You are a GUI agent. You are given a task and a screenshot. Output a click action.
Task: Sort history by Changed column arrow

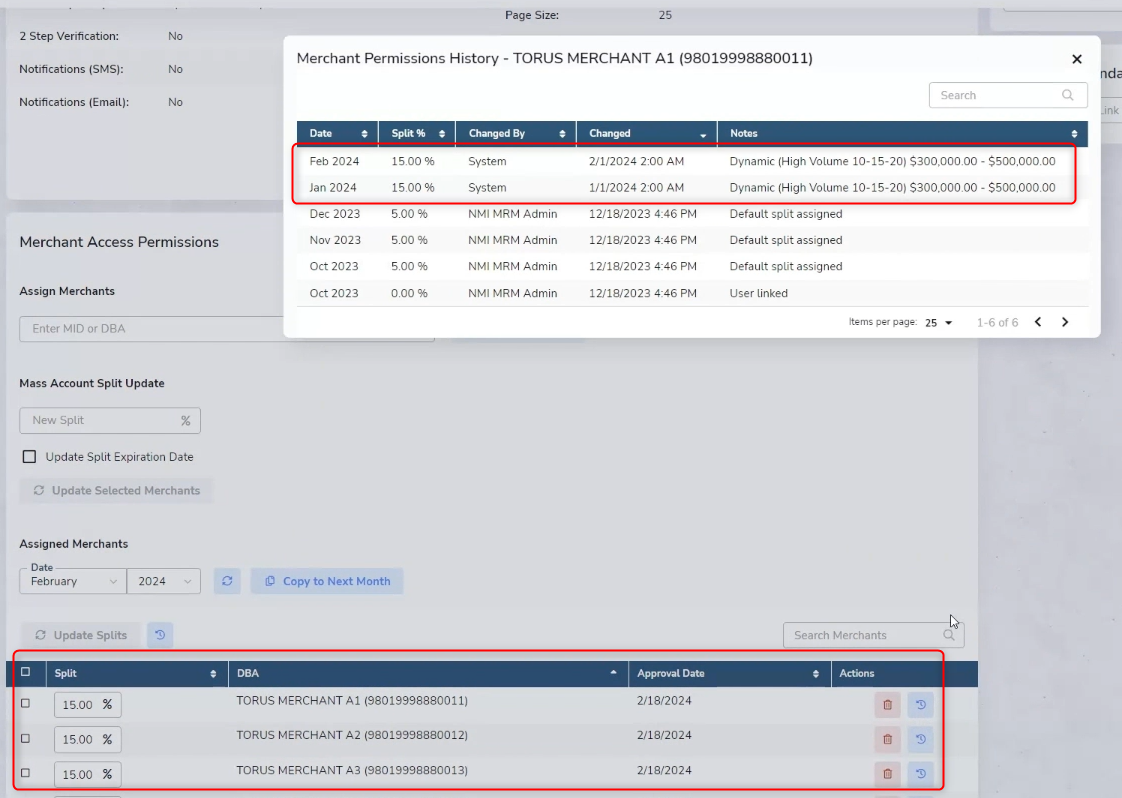(x=703, y=135)
